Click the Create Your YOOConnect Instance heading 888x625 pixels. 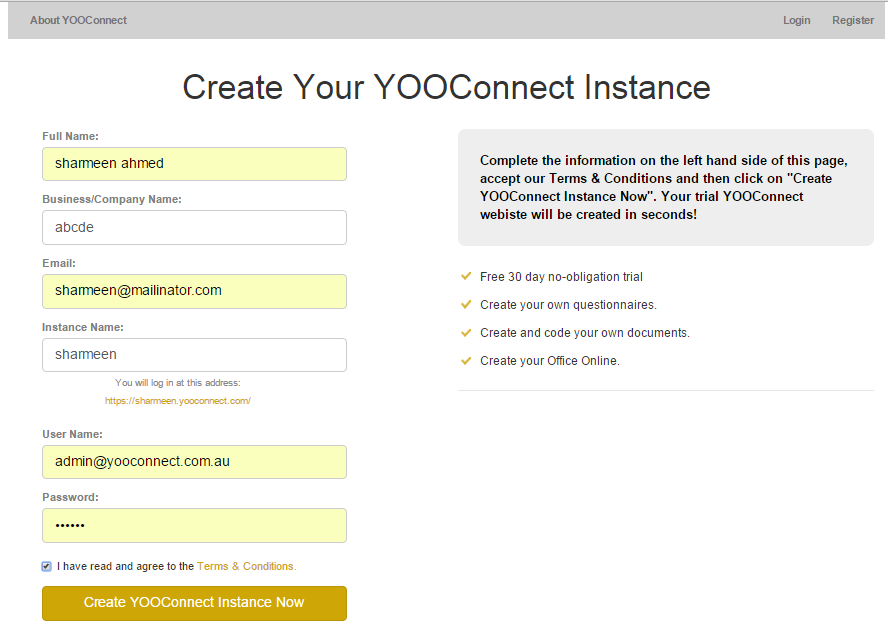click(446, 87)
